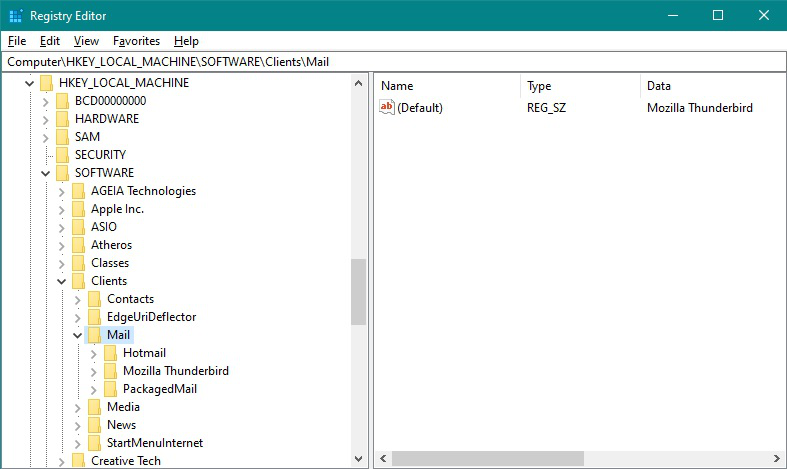This screenshot has height=469, width=787.
Task: Click the HKEY_LOCAL_MACHINE folder icon
Action: (x=46, y=83)
